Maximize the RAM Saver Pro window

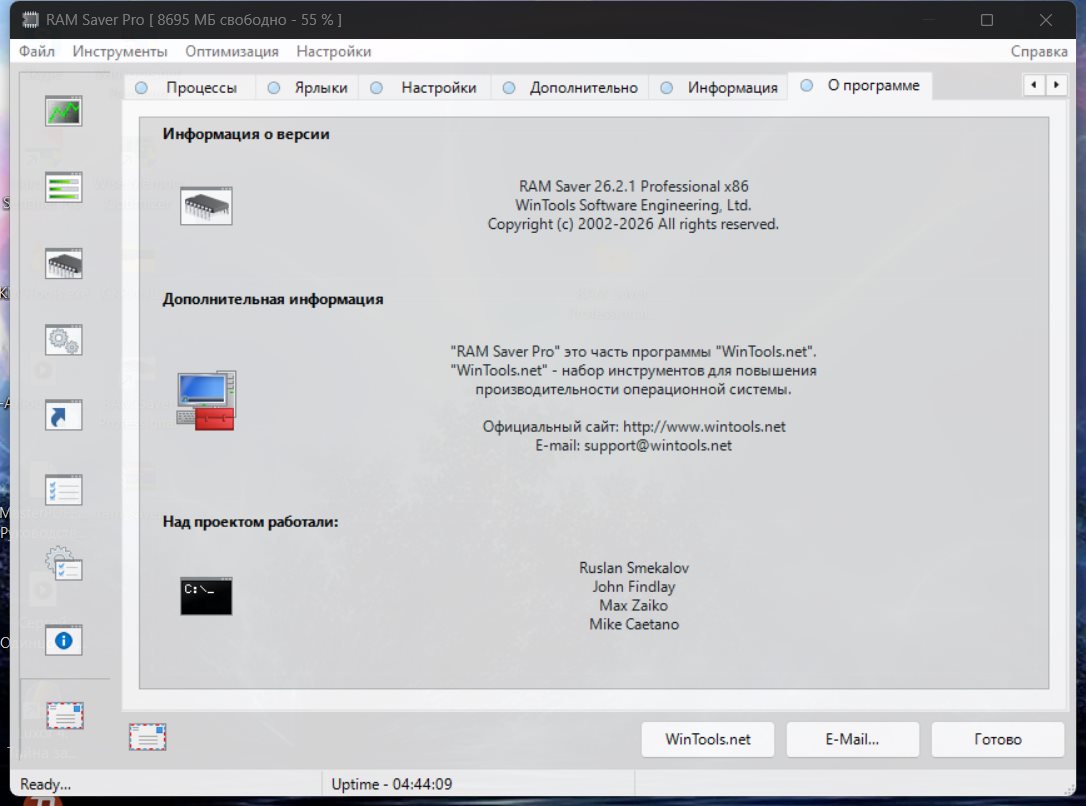tap(987, 20)
